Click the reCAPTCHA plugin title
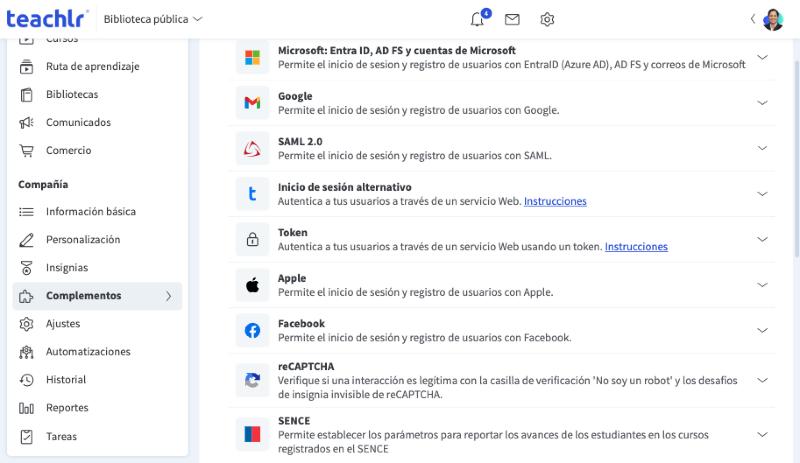800x463 pixels. click(306, 367)
